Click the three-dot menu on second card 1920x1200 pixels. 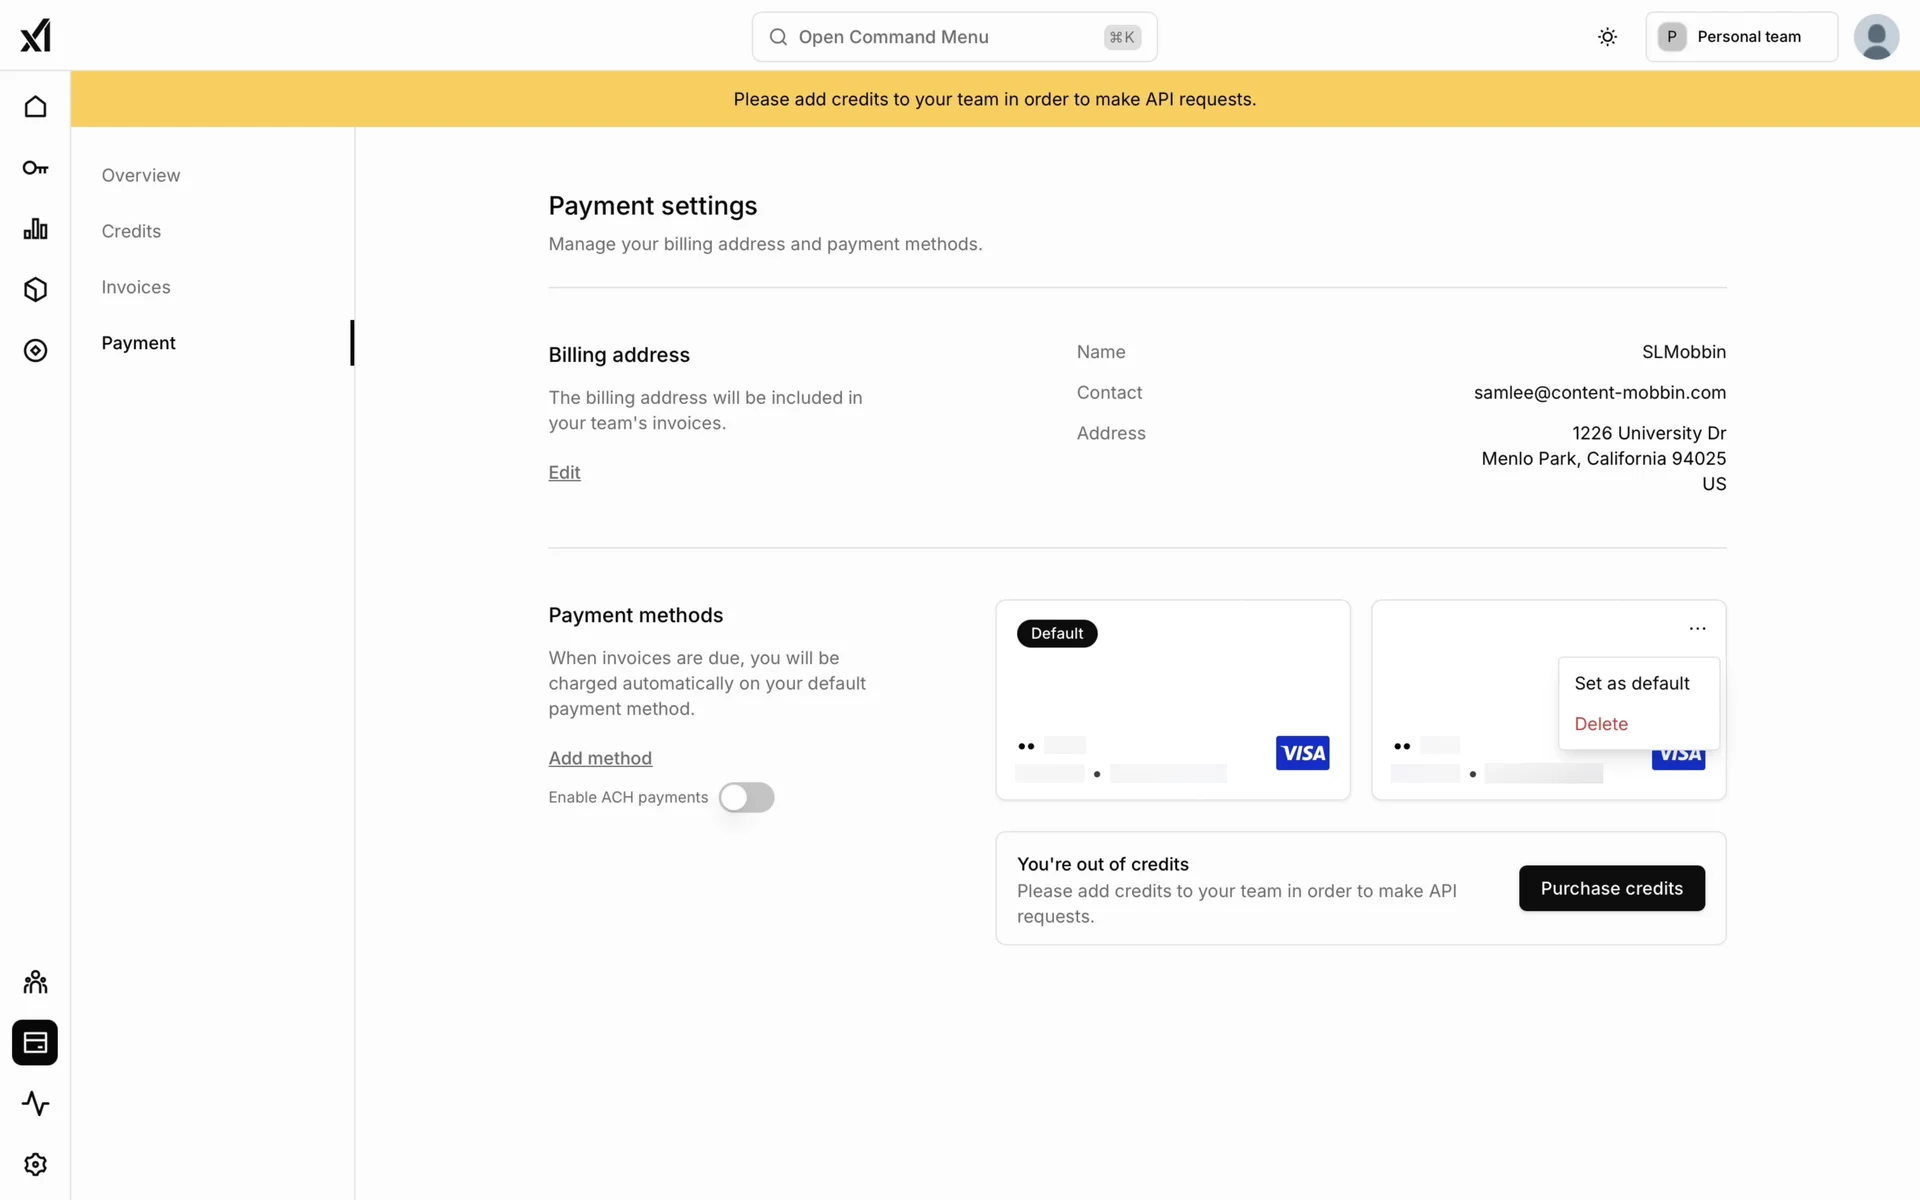(x=1697, y=629)
